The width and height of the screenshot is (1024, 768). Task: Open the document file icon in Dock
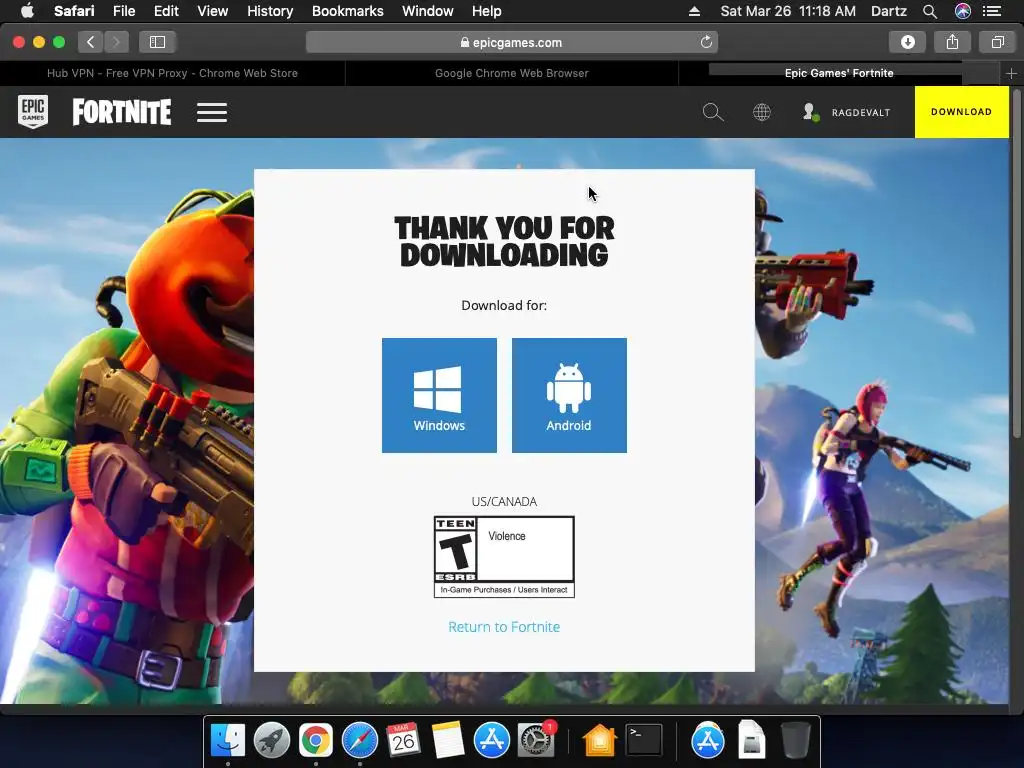point(752,739)
